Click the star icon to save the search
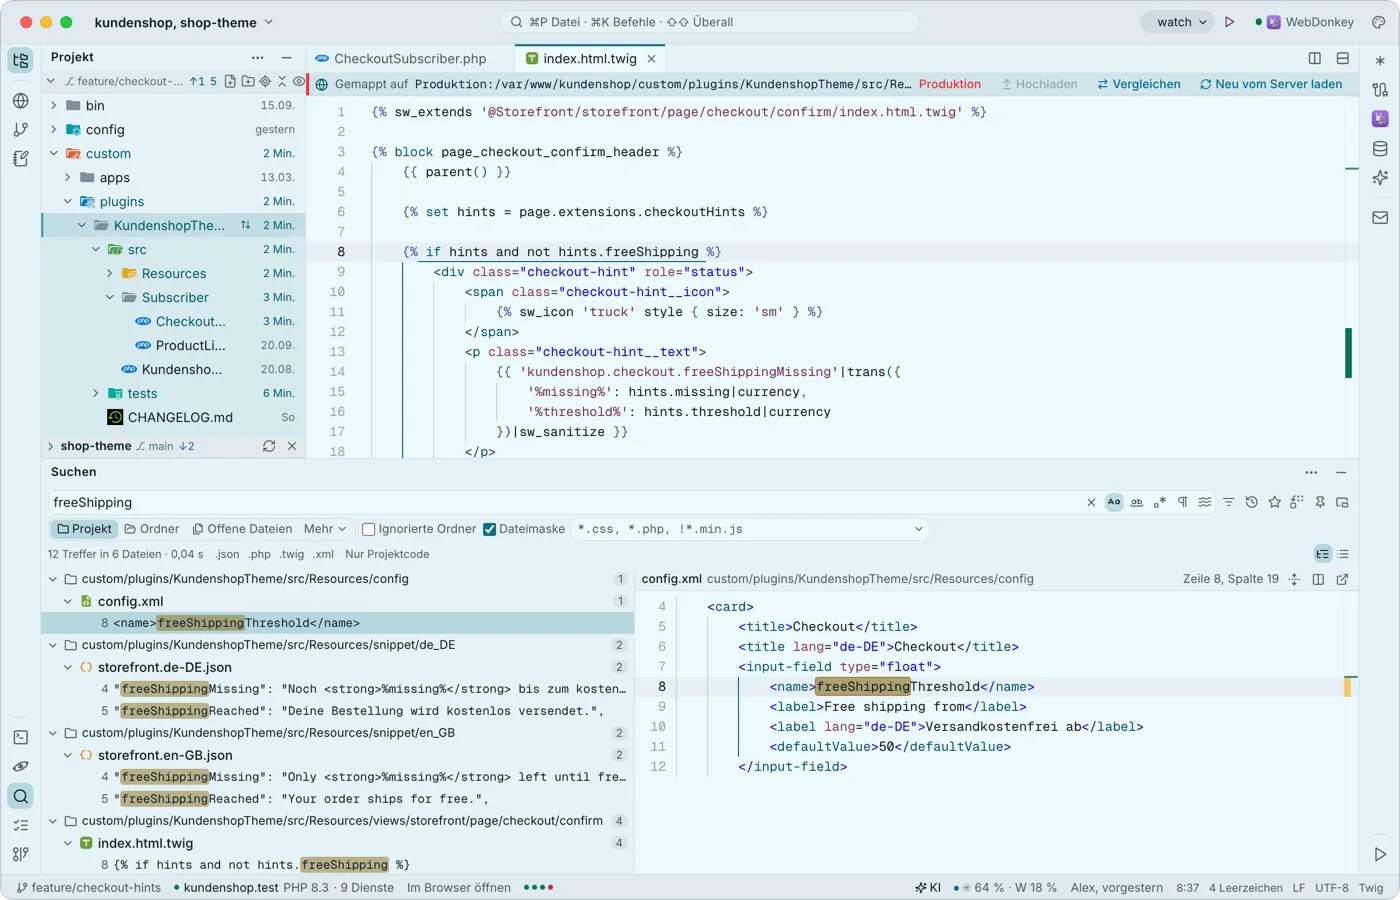Screen dimensions: 1400x900 pos(1274,502)
